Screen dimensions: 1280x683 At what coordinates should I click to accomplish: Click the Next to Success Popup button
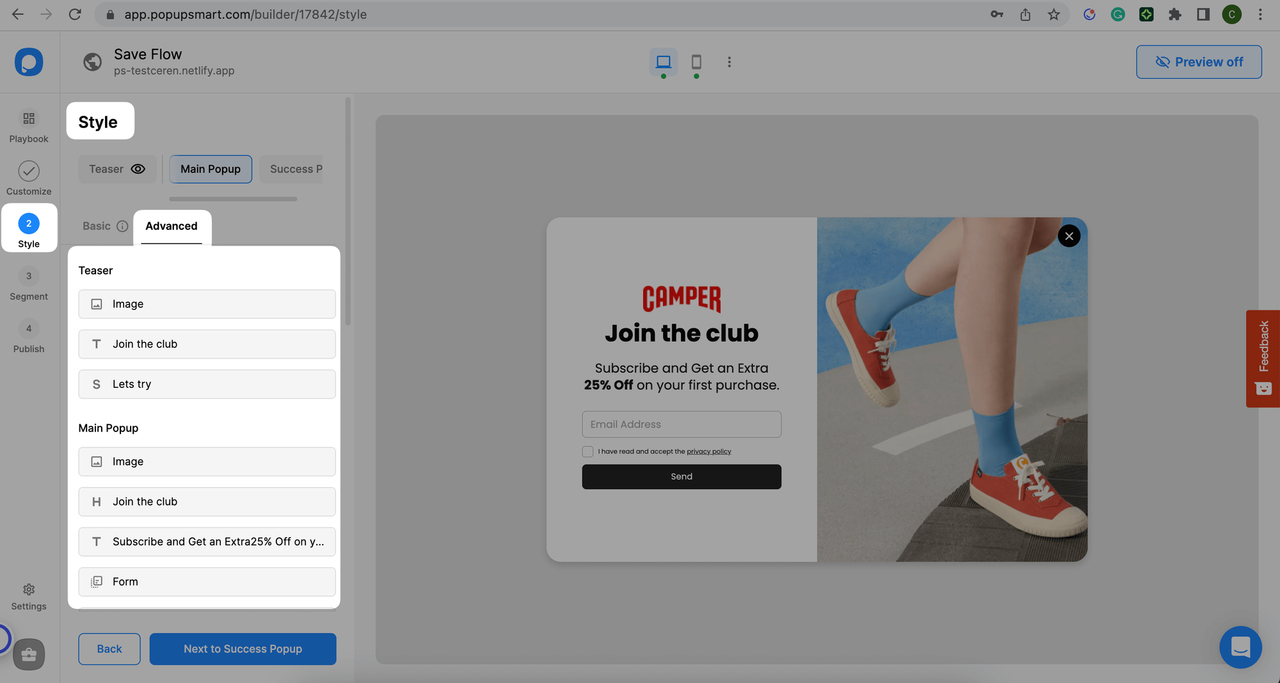point(242,648)
